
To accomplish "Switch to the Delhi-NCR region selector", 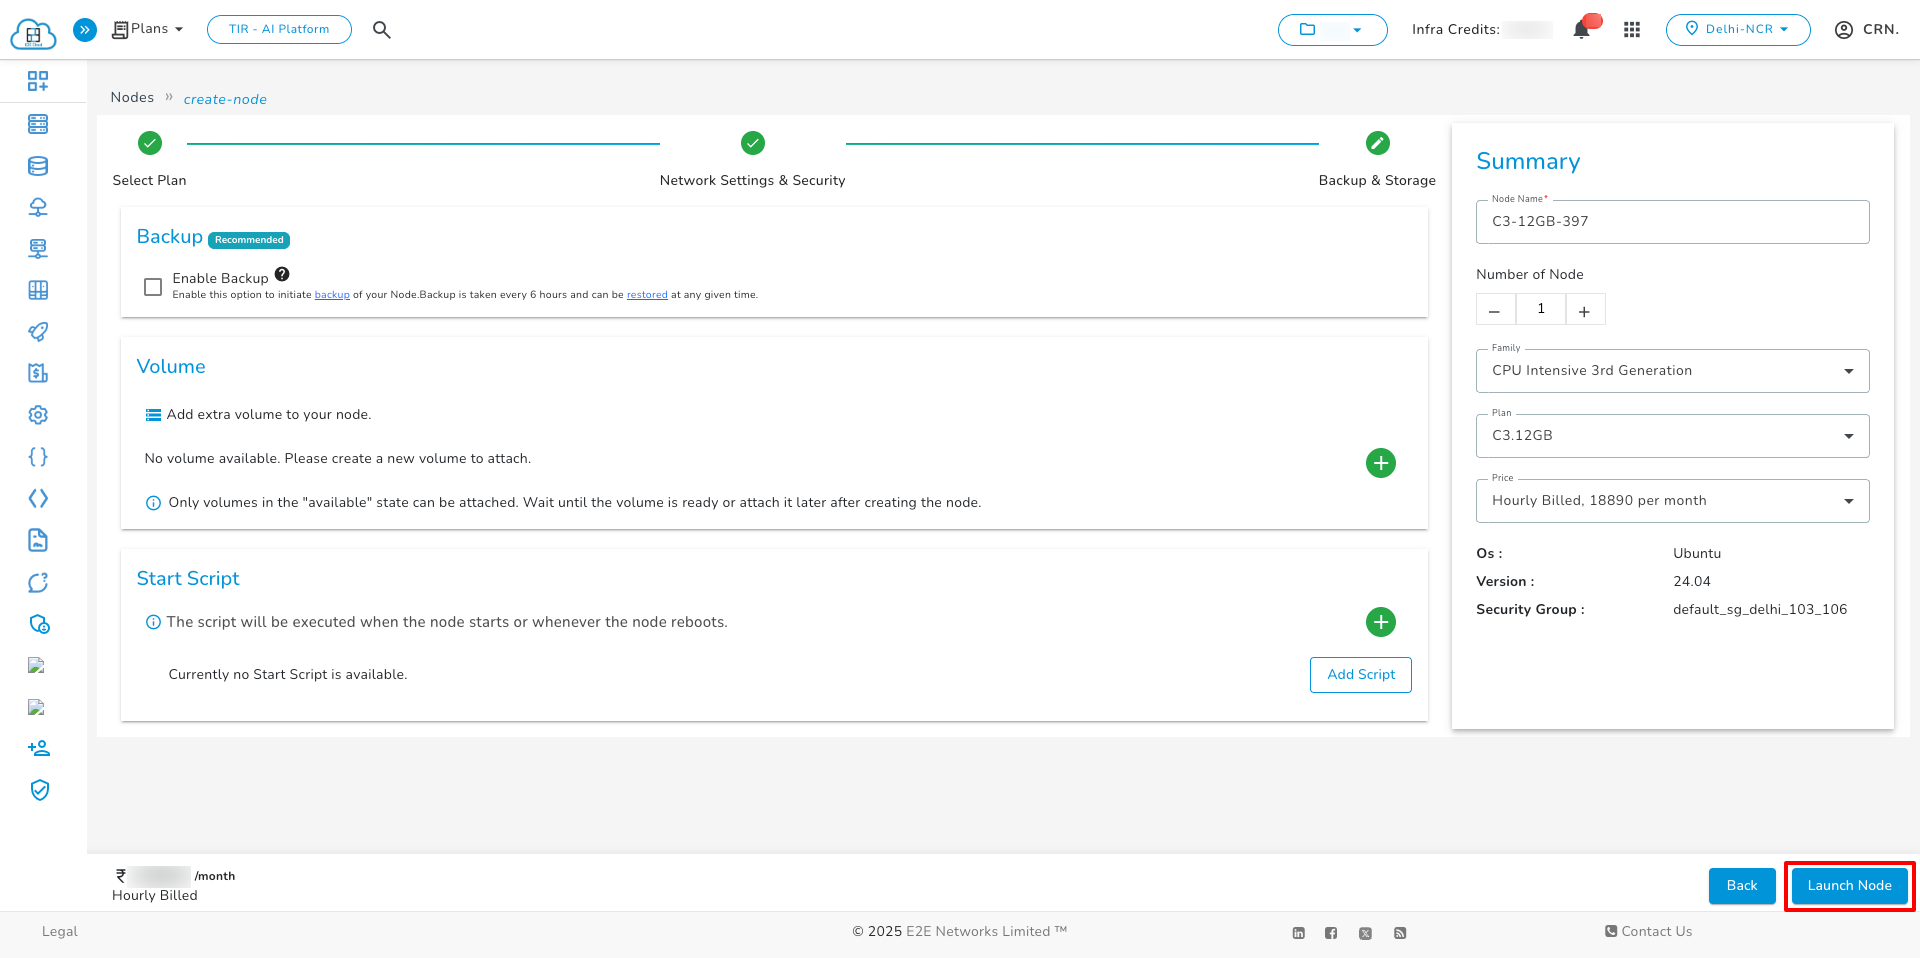I will 1737,29.
